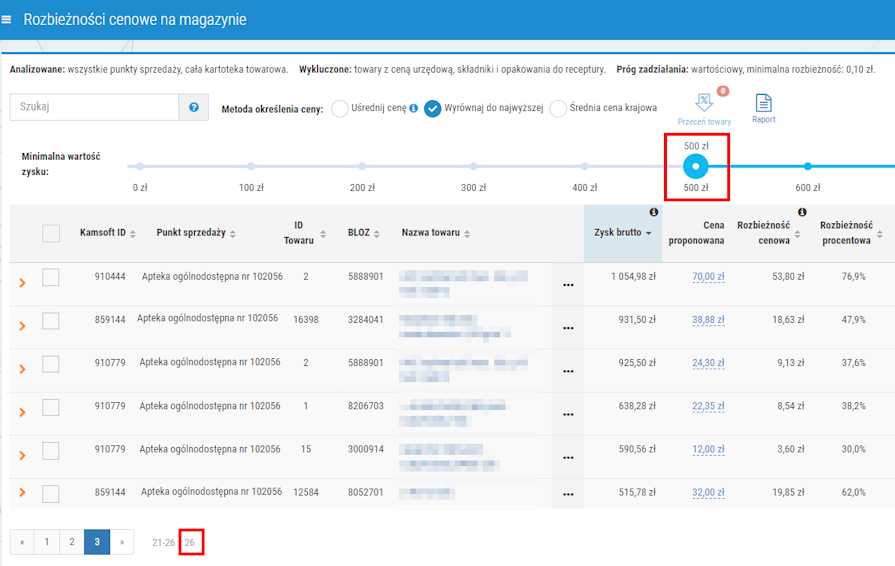Click the proposed price 70,00 zł link

click(x=707, y=277)
